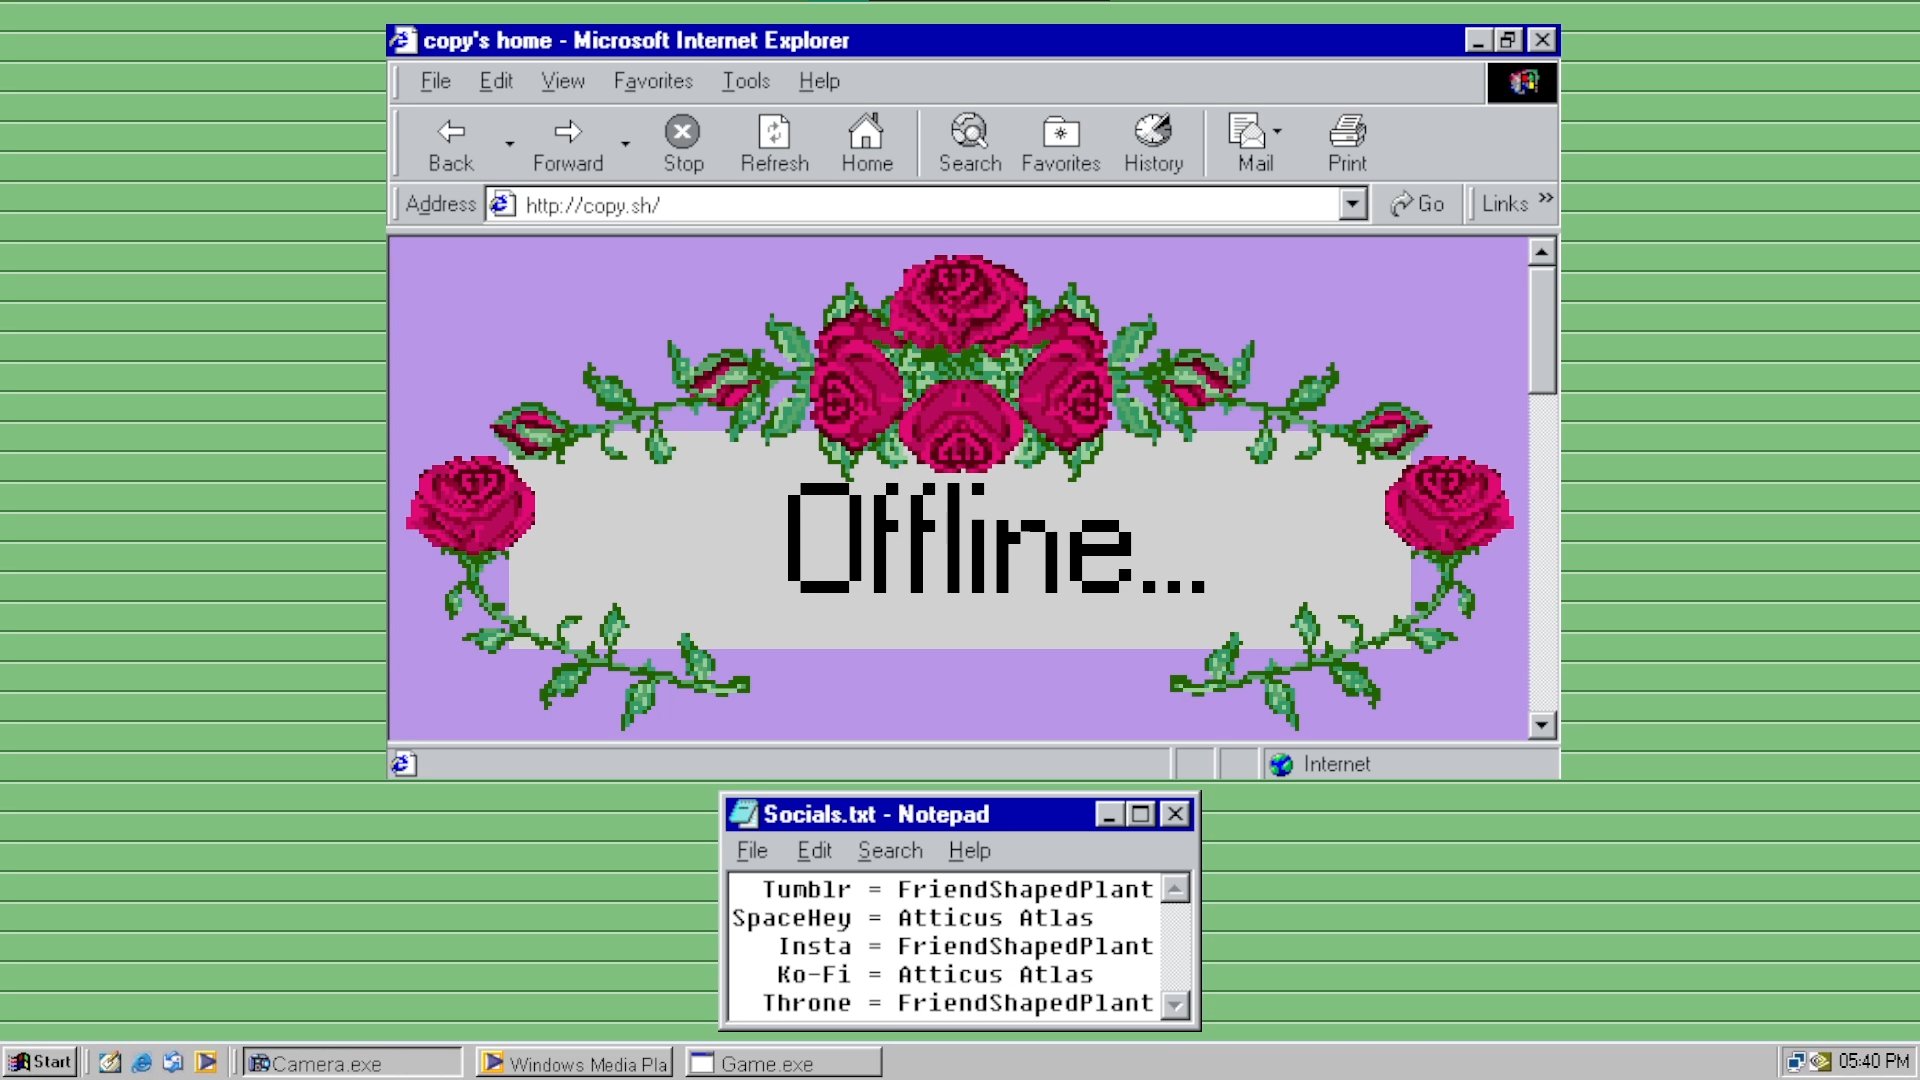Click the Forward arrow toolbar button
1920x1080 pixels.
(x=567, y=144)
